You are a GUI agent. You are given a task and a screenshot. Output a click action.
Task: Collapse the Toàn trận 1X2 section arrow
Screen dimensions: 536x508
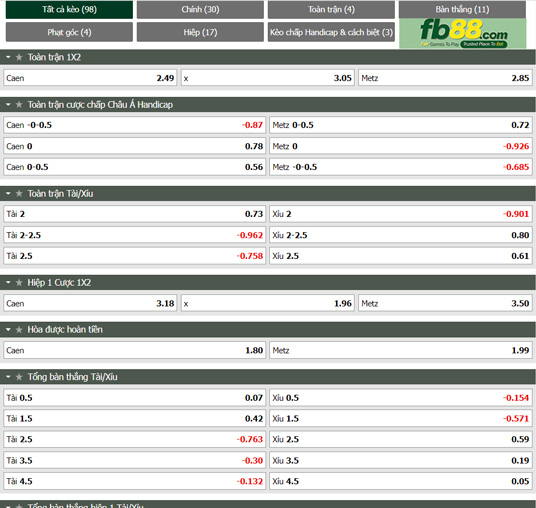pyautogui.click(x=8, y=57)
